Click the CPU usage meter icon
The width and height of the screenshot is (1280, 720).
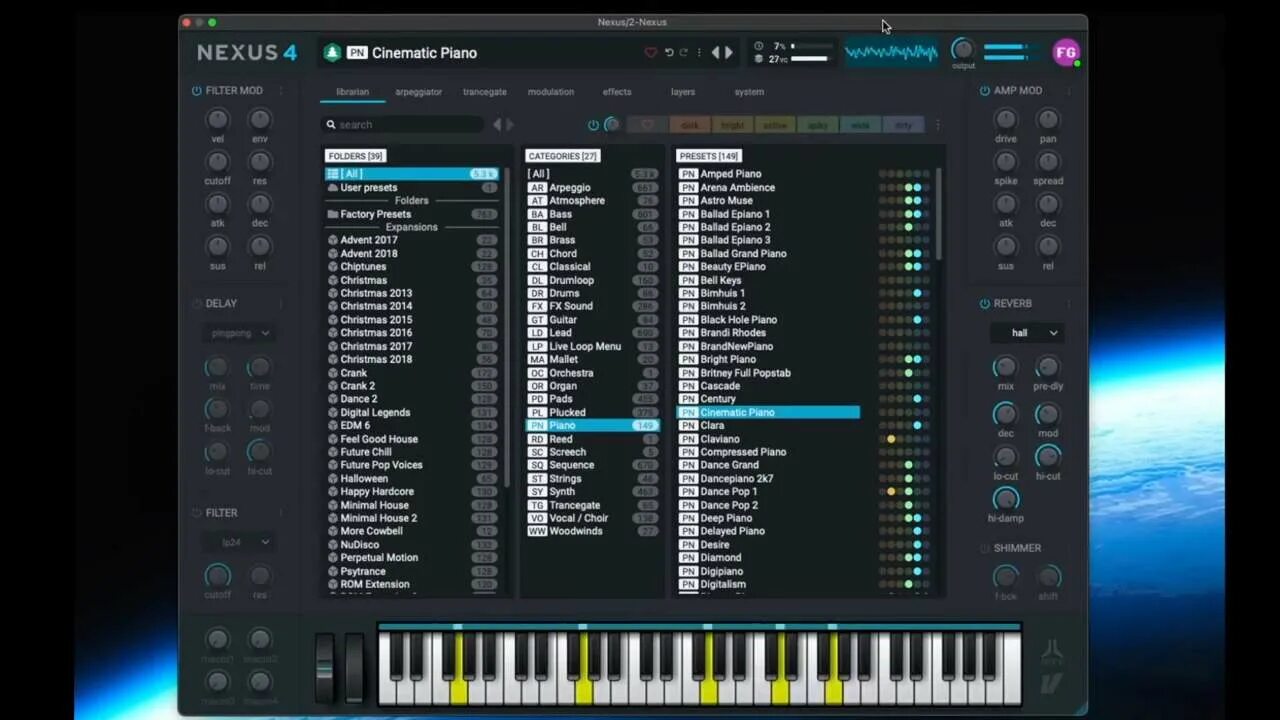tap(758, 46)
